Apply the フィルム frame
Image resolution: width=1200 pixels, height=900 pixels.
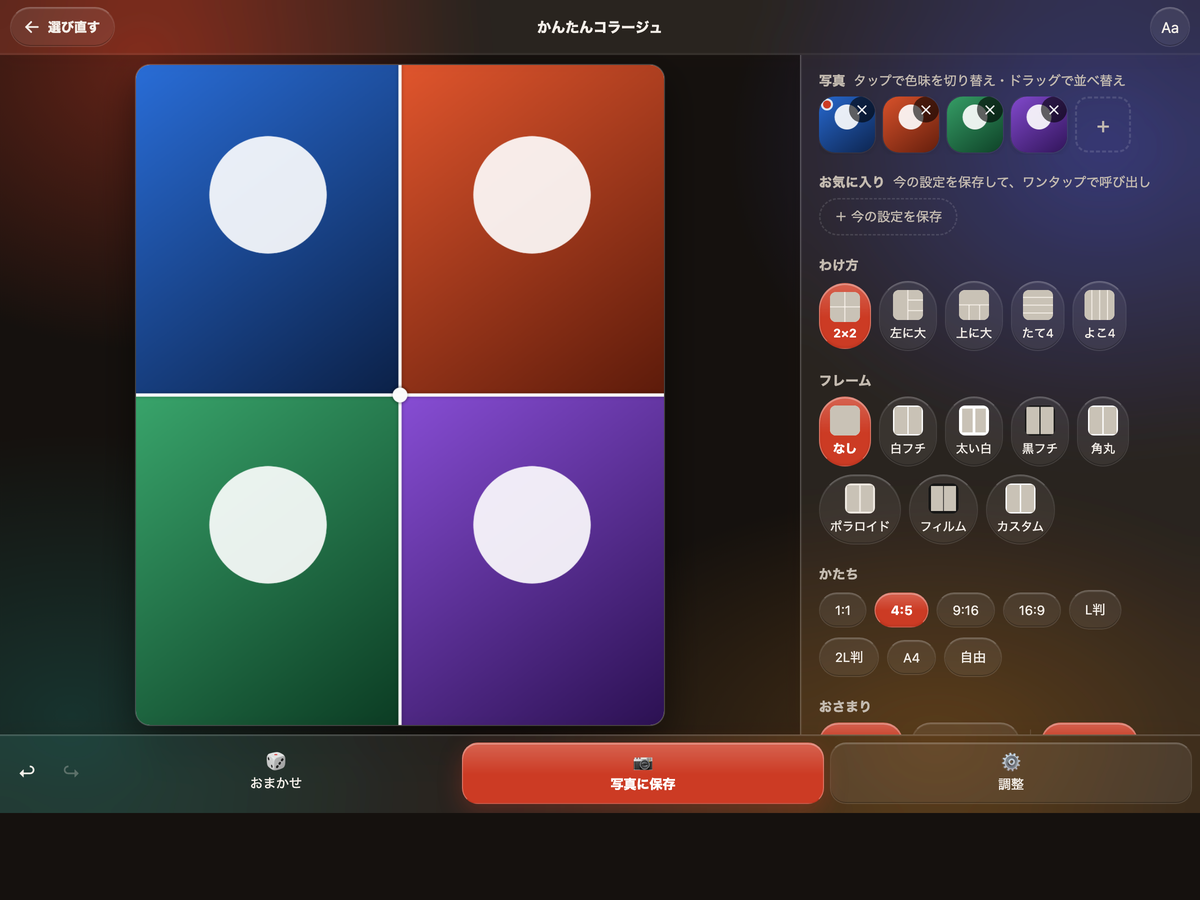(943, 509)
